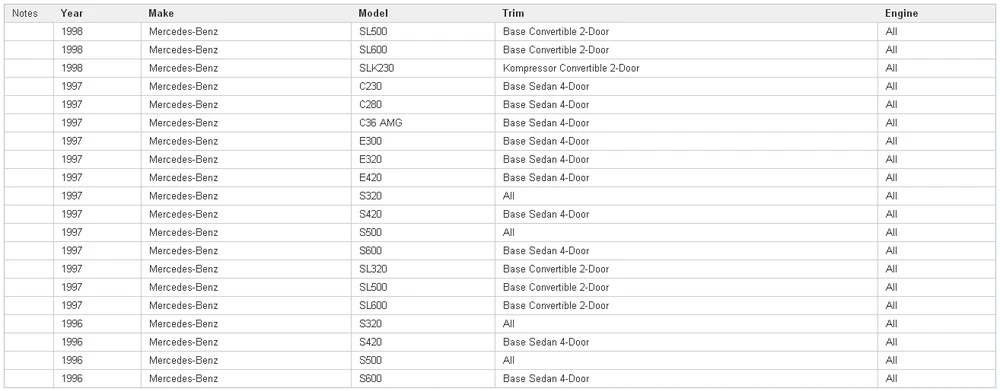
Task: Click the Model column header
Action: pyautogui.click(x=423, y=13)
